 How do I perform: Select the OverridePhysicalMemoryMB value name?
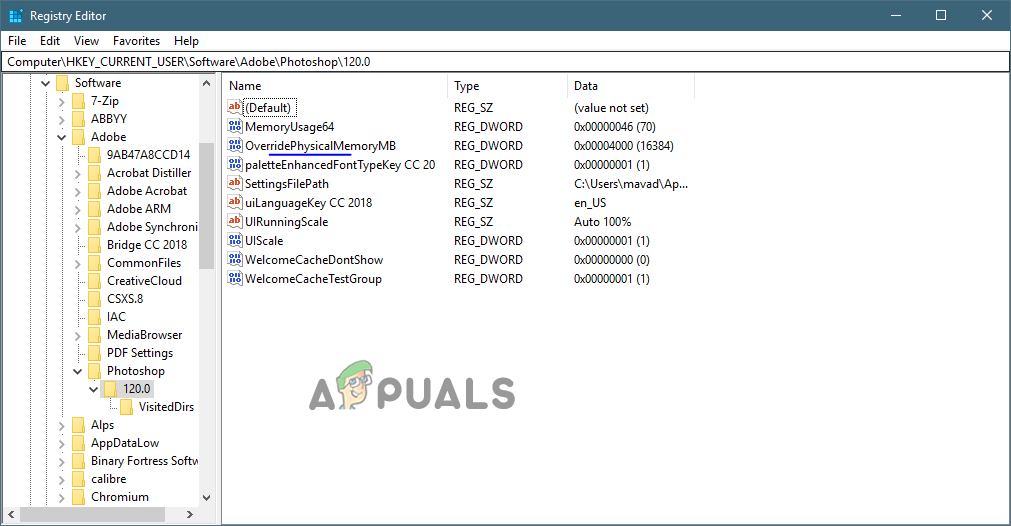tap(320, 146)
